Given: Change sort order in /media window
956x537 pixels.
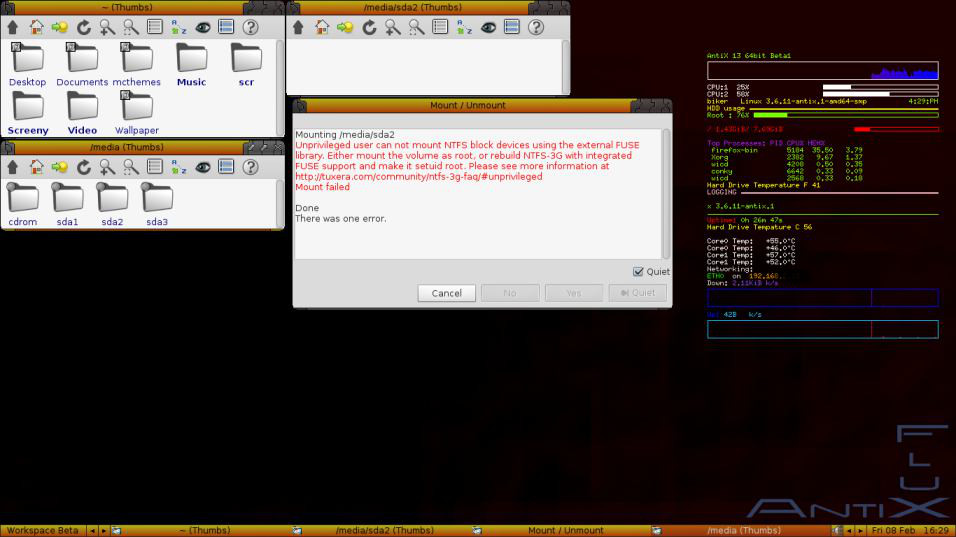Looking at the screenshot, I should pos(179,166).
